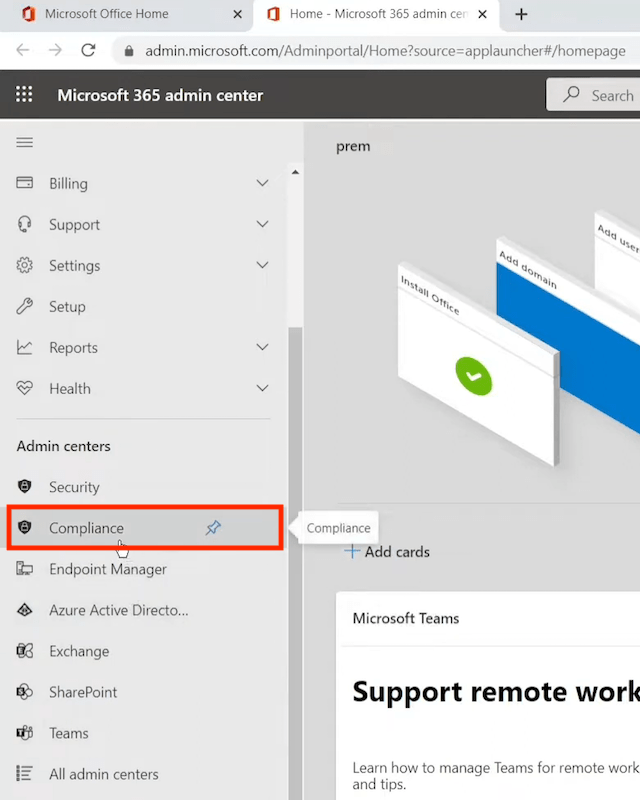Click the Setup wrench icon
Viewport: 640px width, 800px height.
click(24, 306)
